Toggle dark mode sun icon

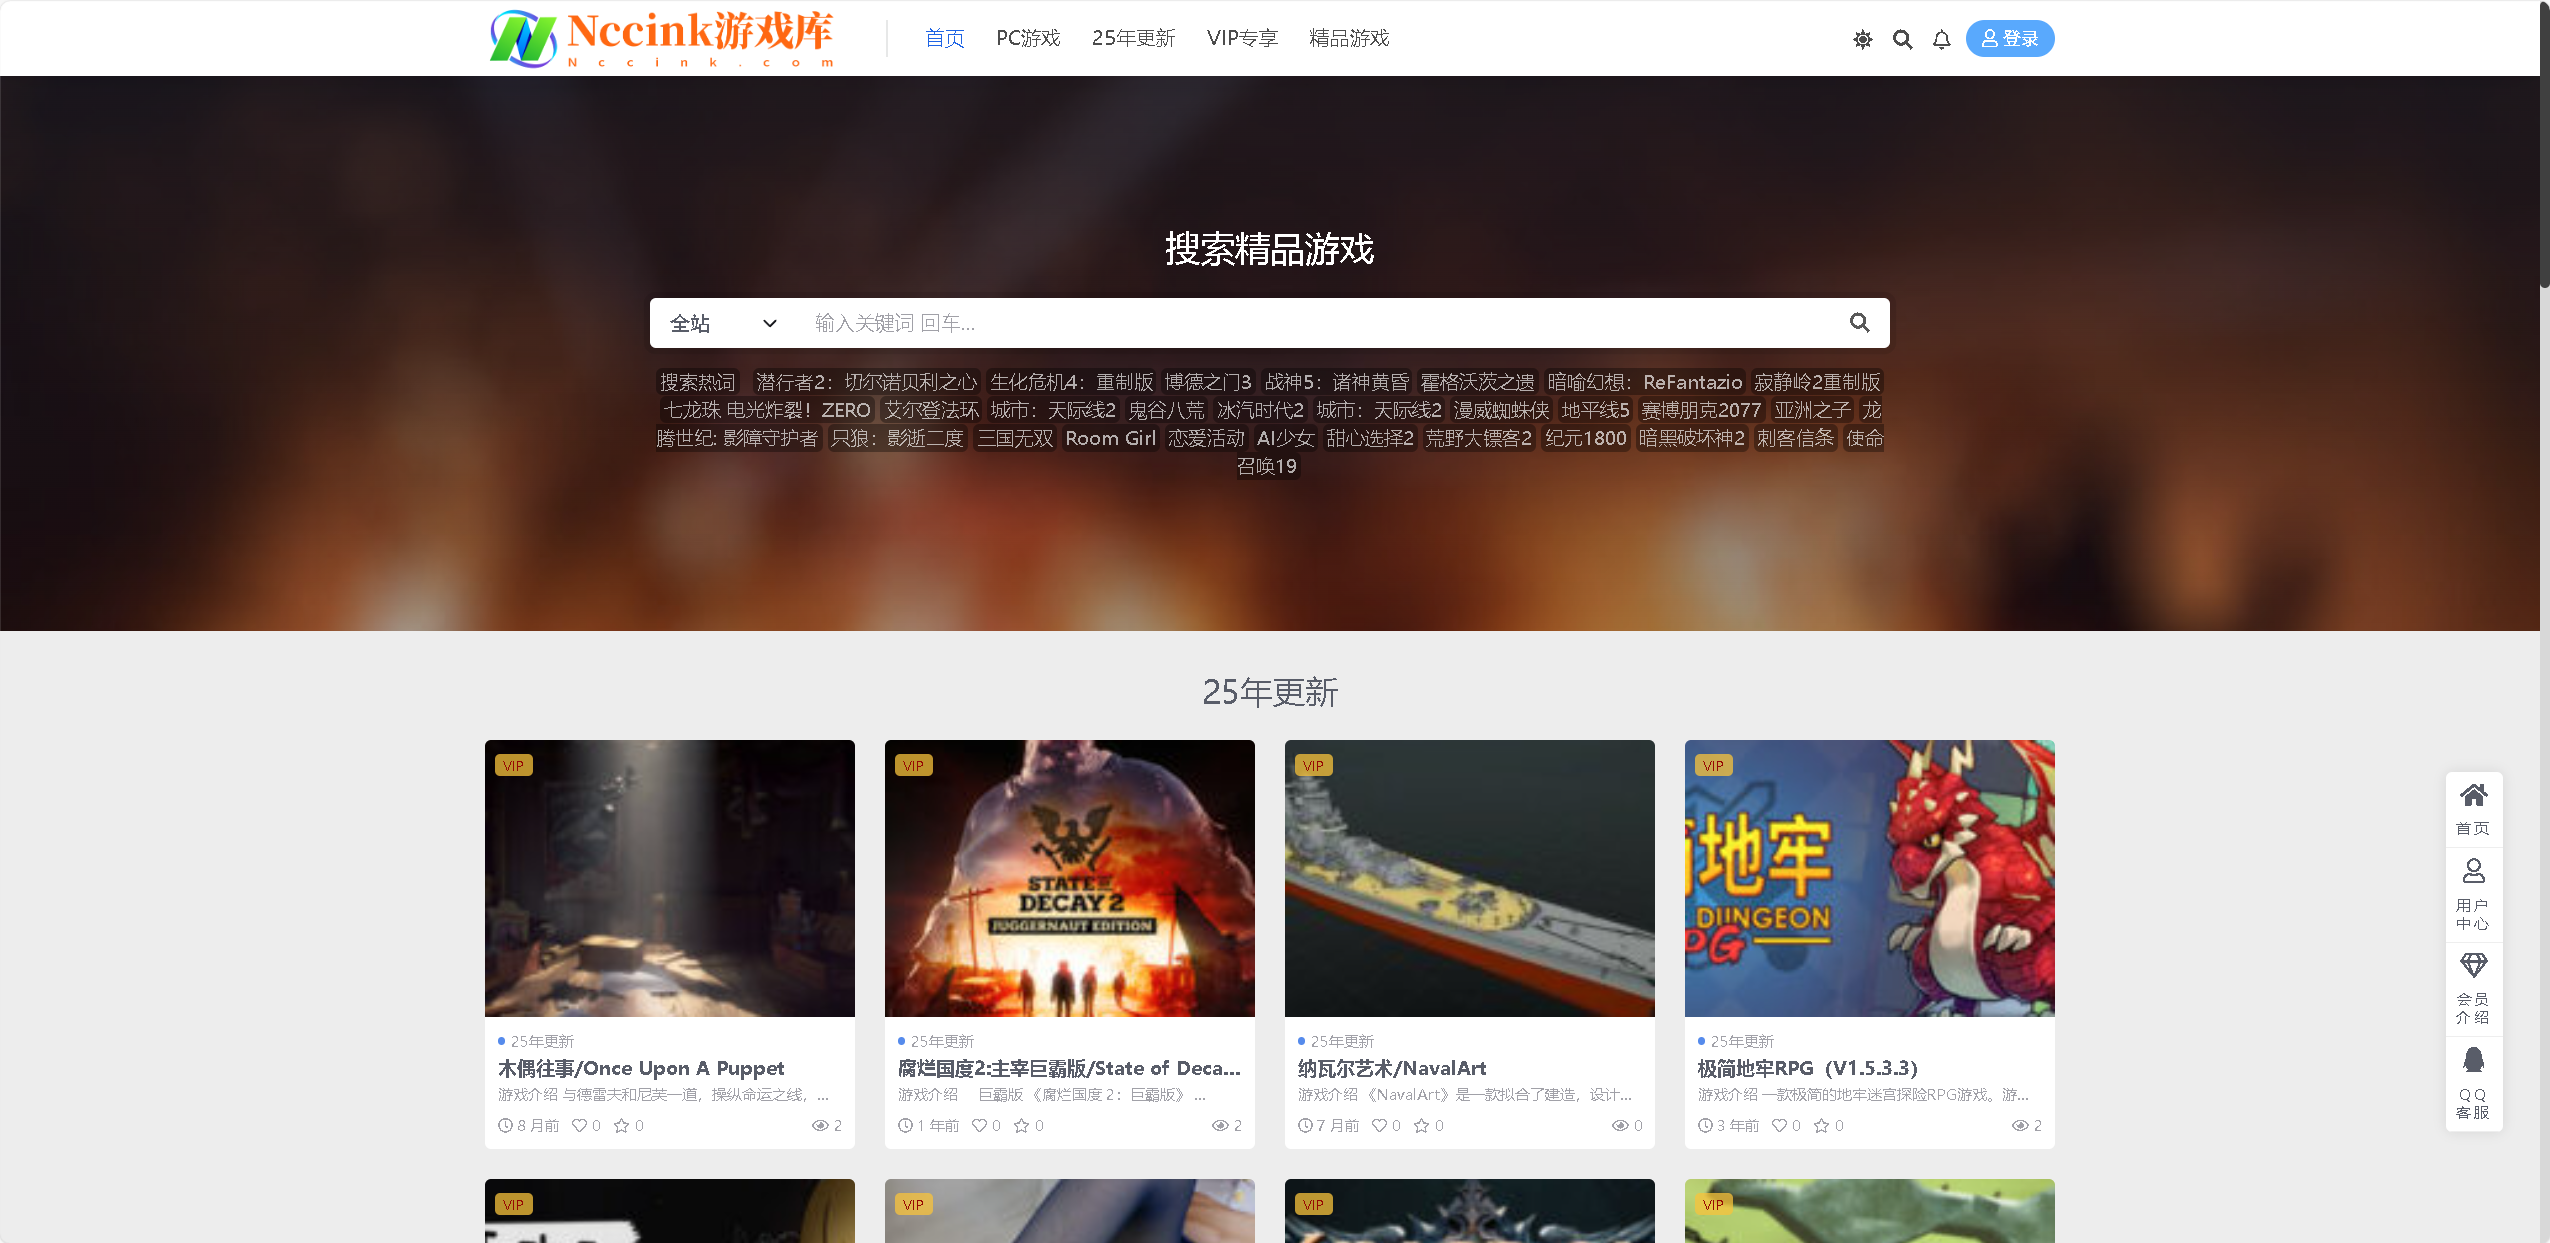(1862, 39)
